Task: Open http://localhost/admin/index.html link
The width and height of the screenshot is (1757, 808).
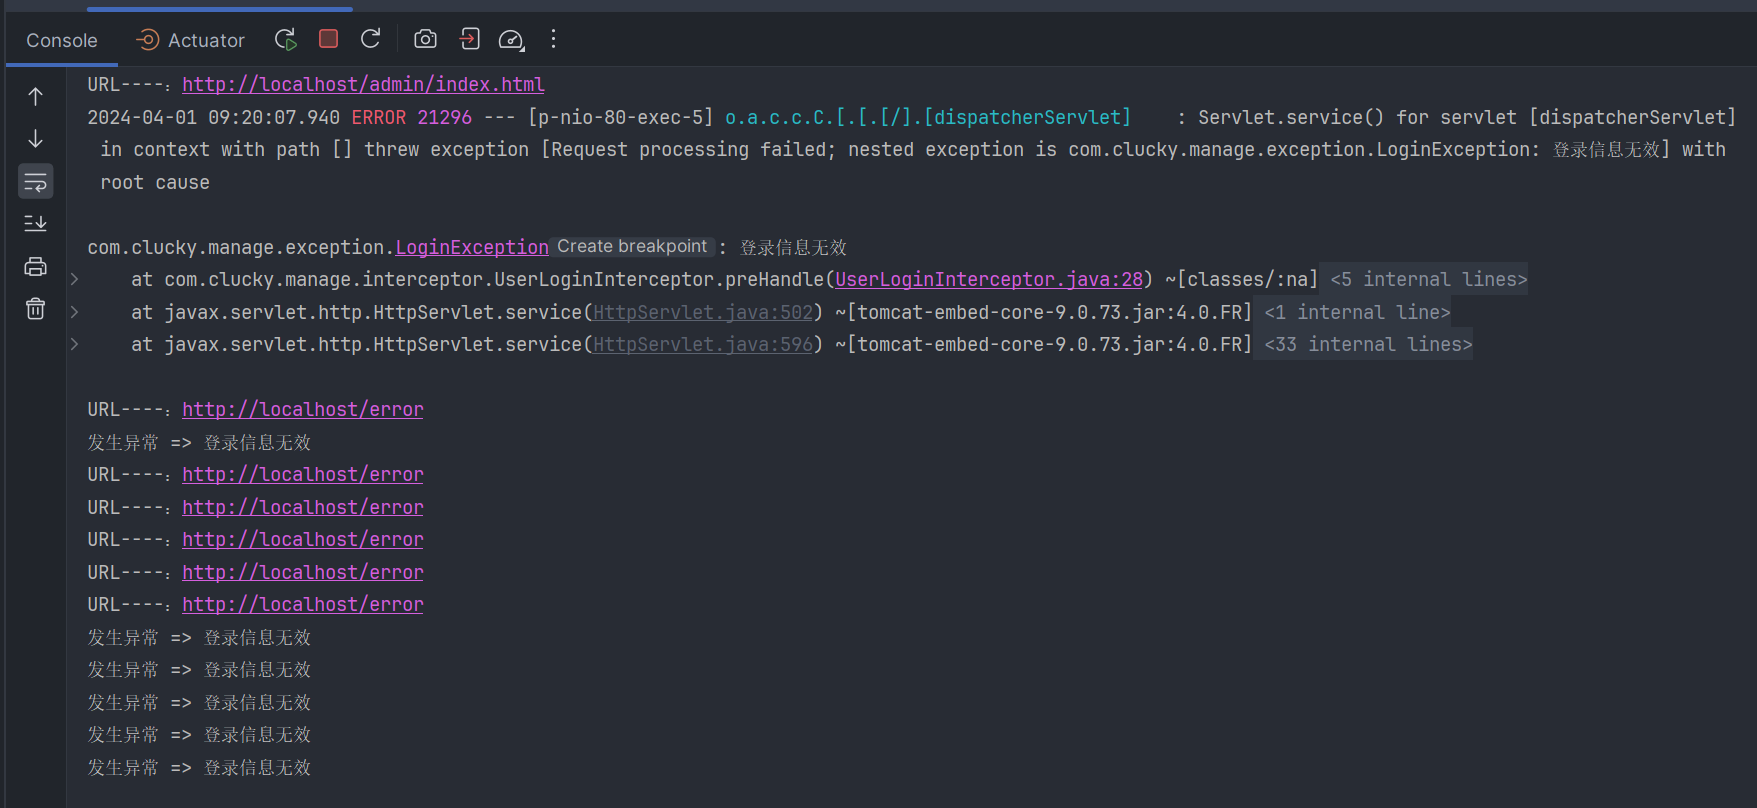Action: pyautogui.click(x=363, y=85)
